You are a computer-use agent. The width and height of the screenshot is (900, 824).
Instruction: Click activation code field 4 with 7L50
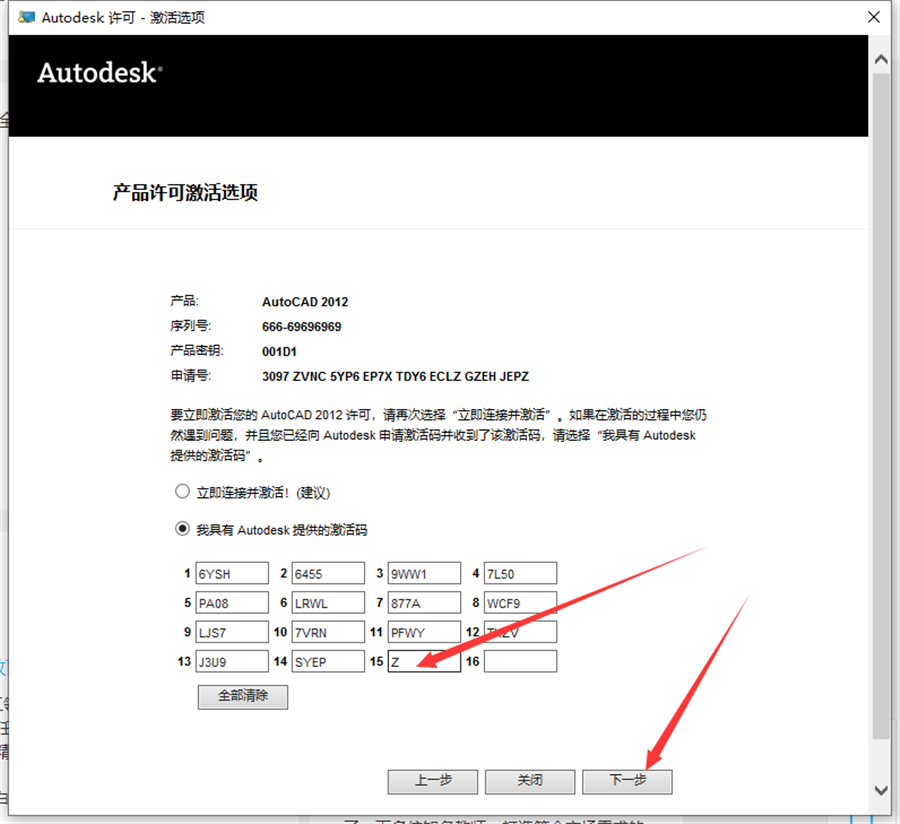pyautogui.click(x=520, y=573)
